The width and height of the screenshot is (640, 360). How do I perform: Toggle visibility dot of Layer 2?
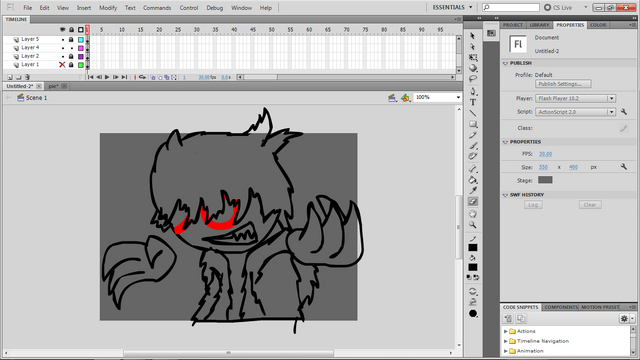tap(63, 56)
